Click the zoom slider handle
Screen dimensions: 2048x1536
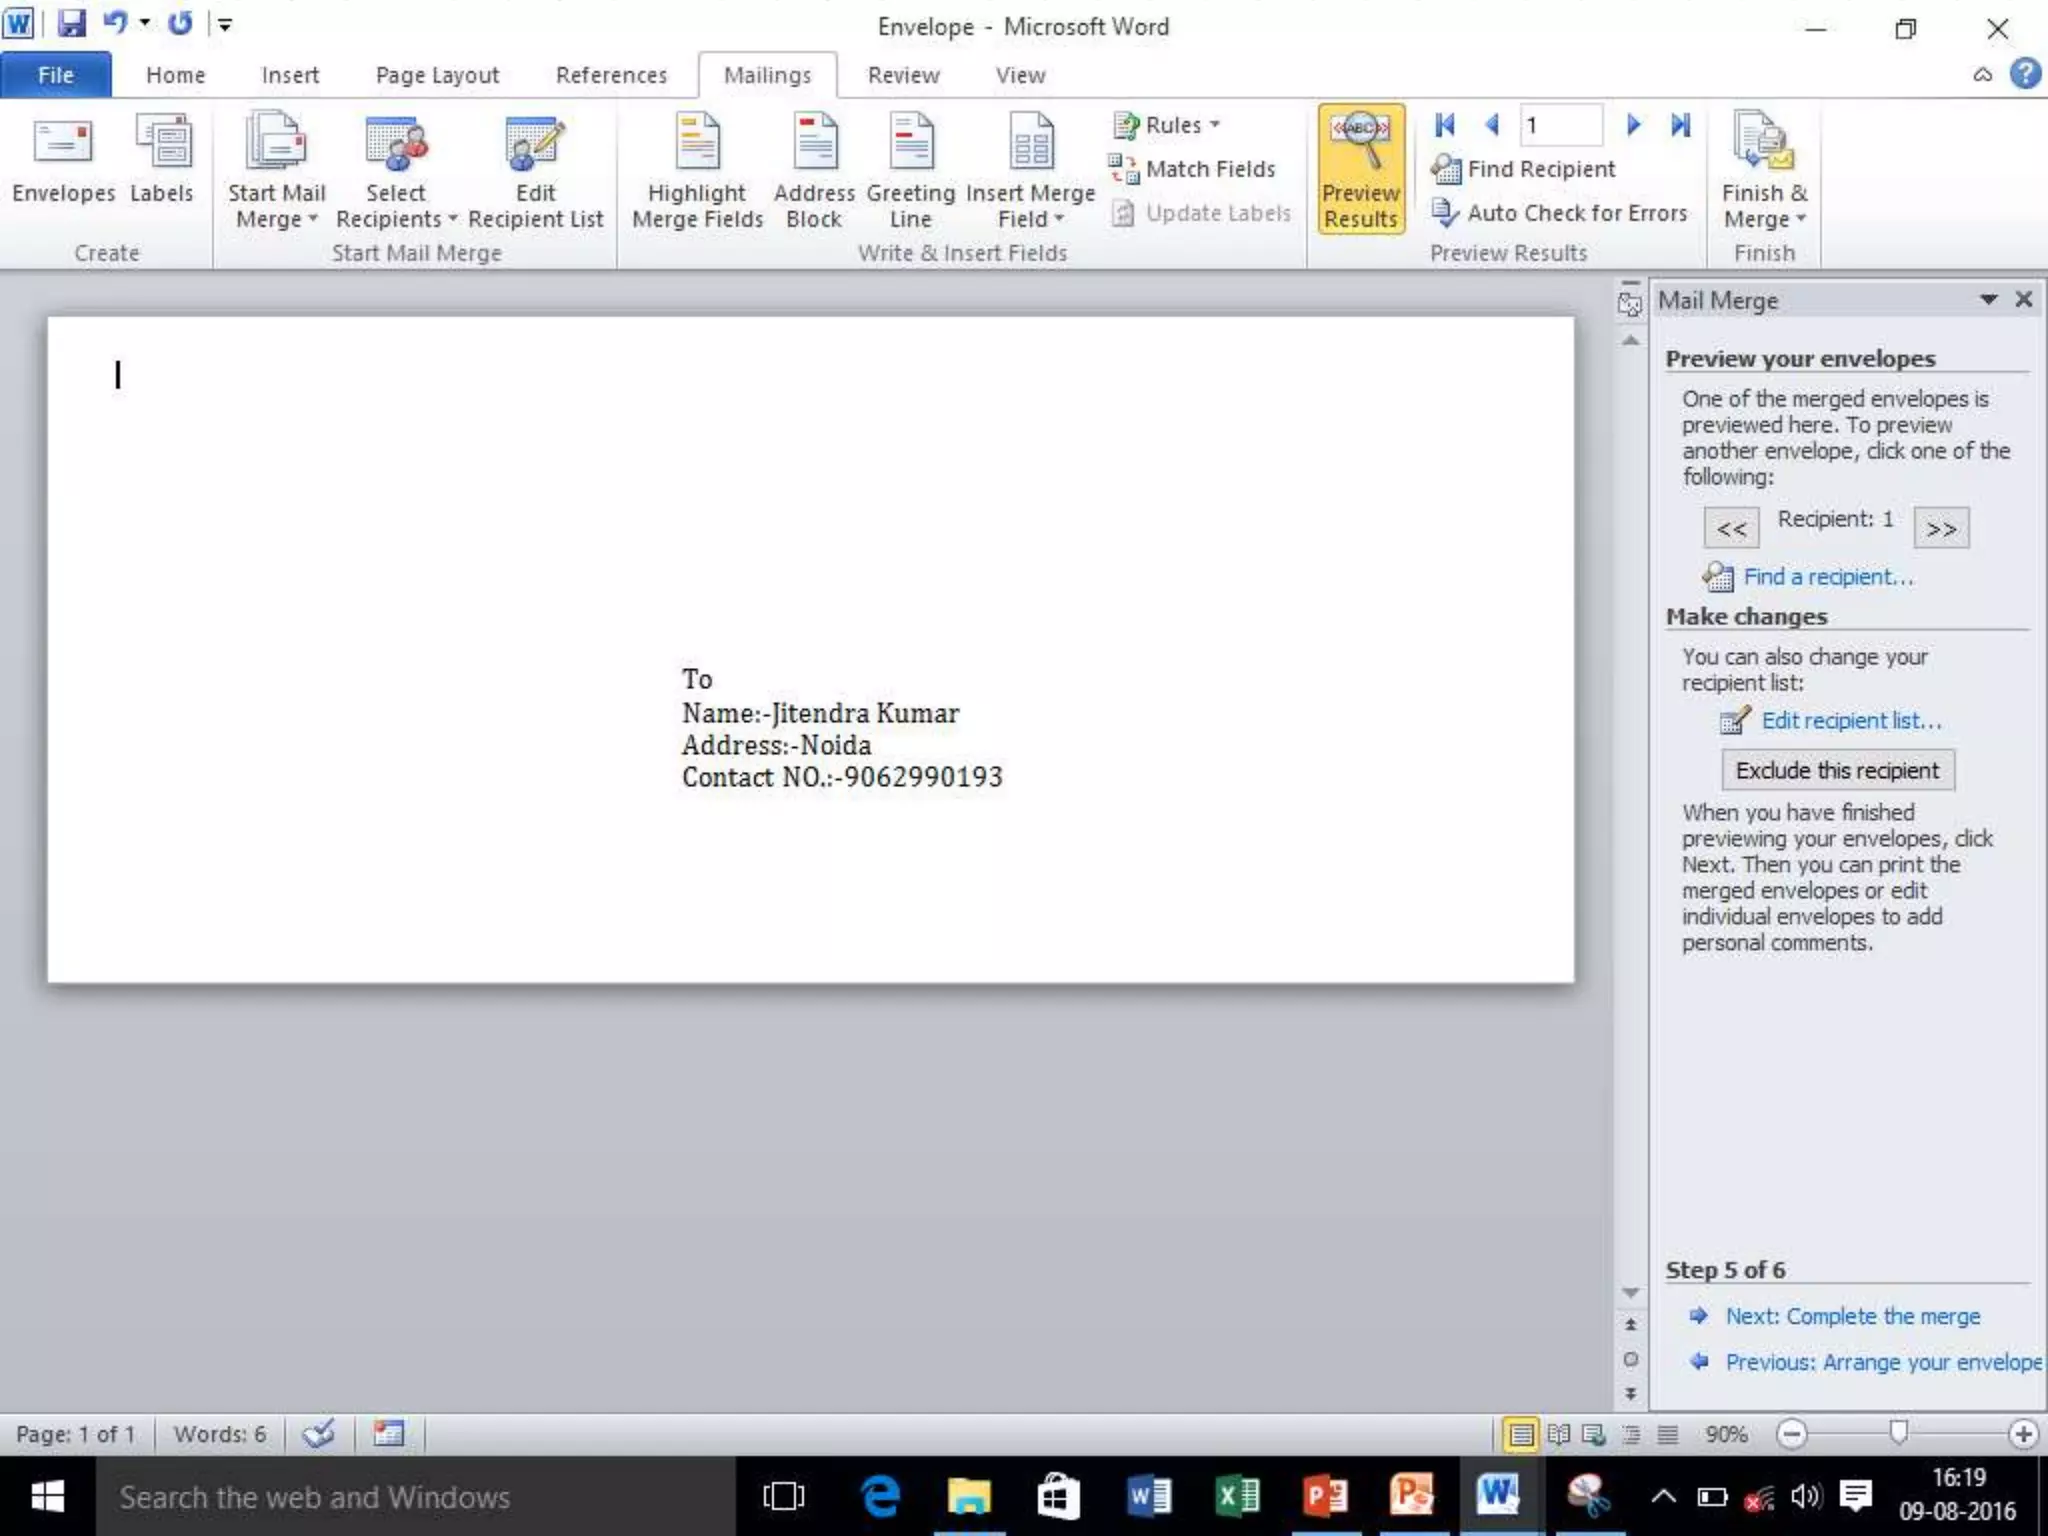(1898, 1433)
